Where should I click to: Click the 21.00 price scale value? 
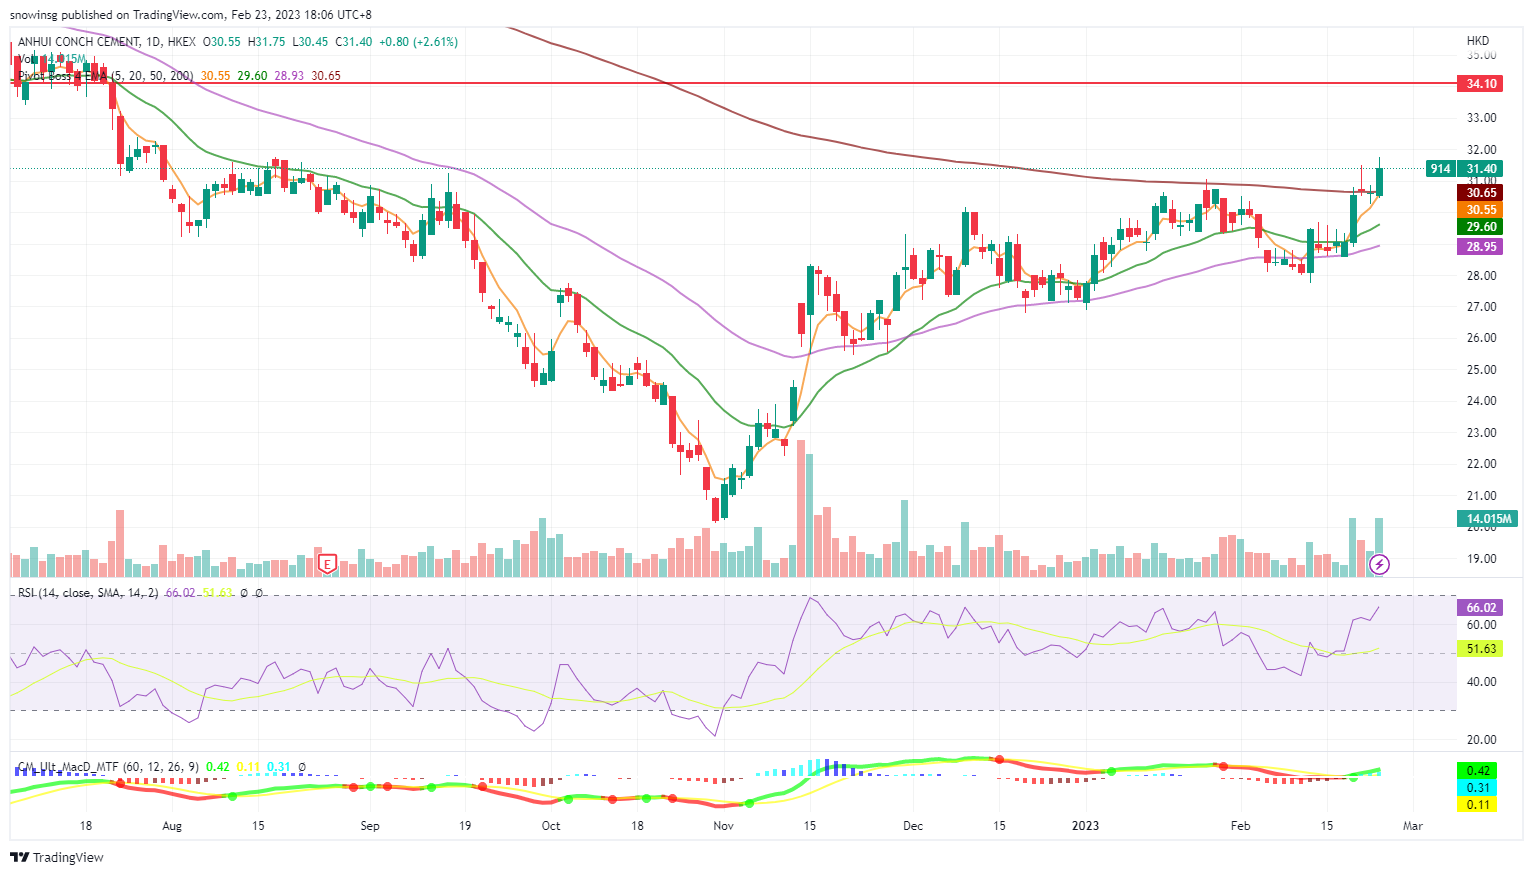pos(1481,496)
